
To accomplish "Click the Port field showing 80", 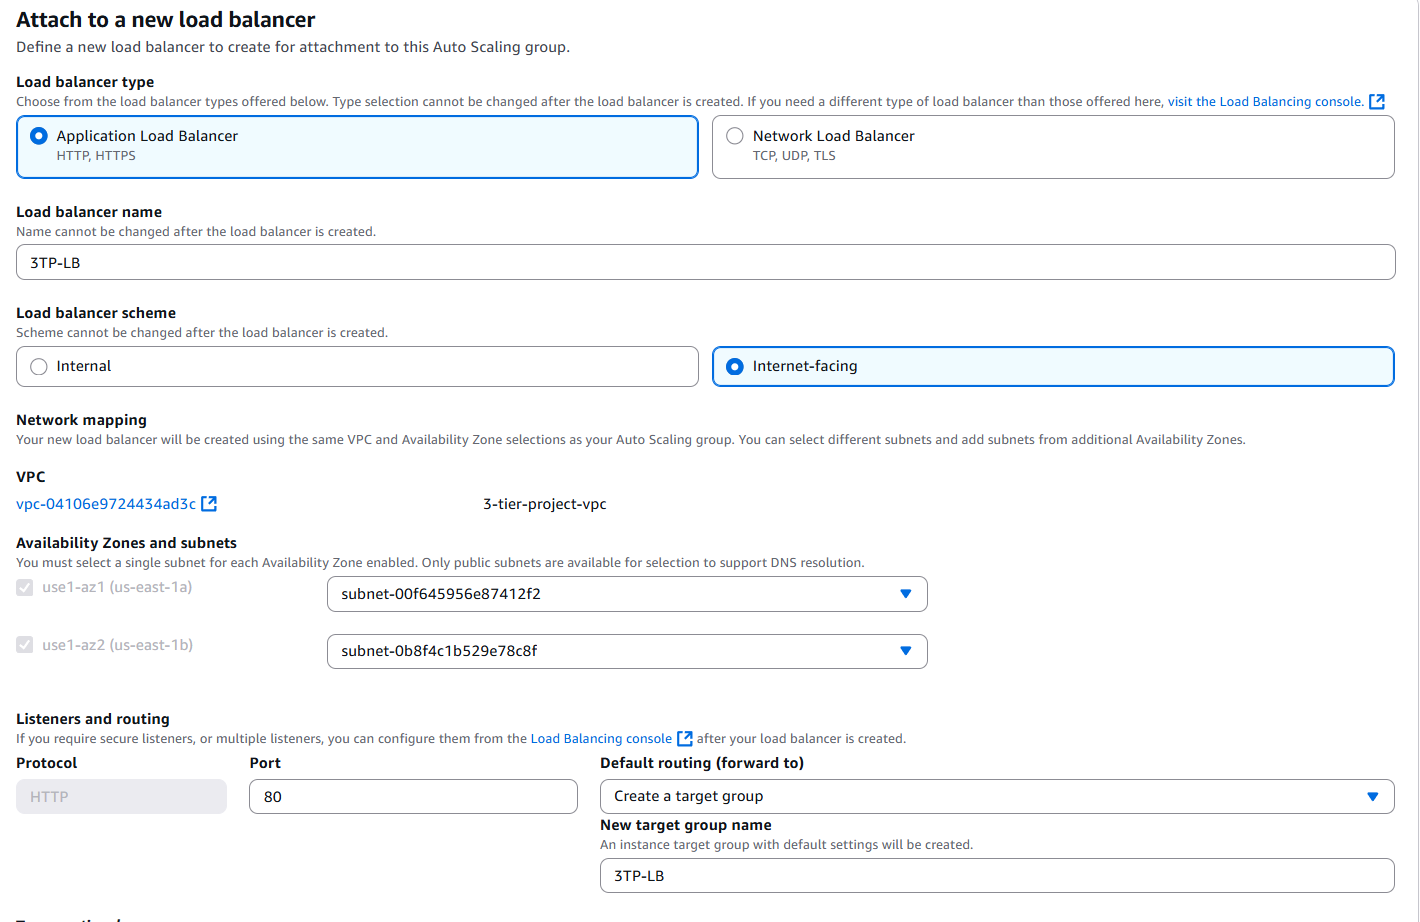I will (413, 796).
